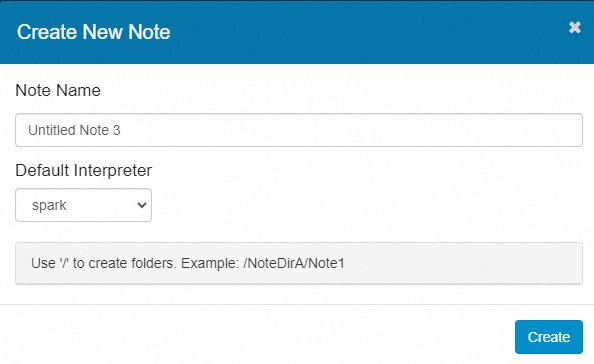
Task: Close the Create New Note dialog
Action: tap(574, 27)
